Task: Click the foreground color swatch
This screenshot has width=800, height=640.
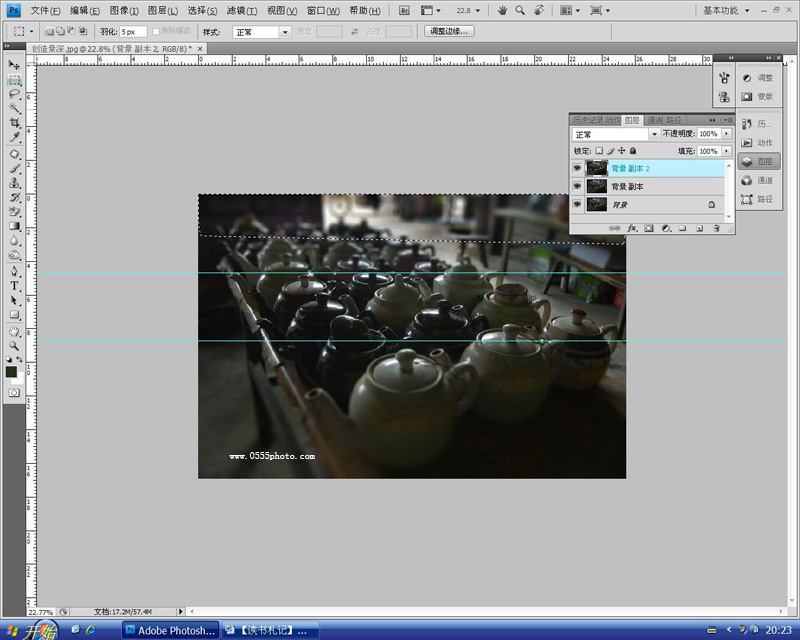Action: [x=11, y=372]
